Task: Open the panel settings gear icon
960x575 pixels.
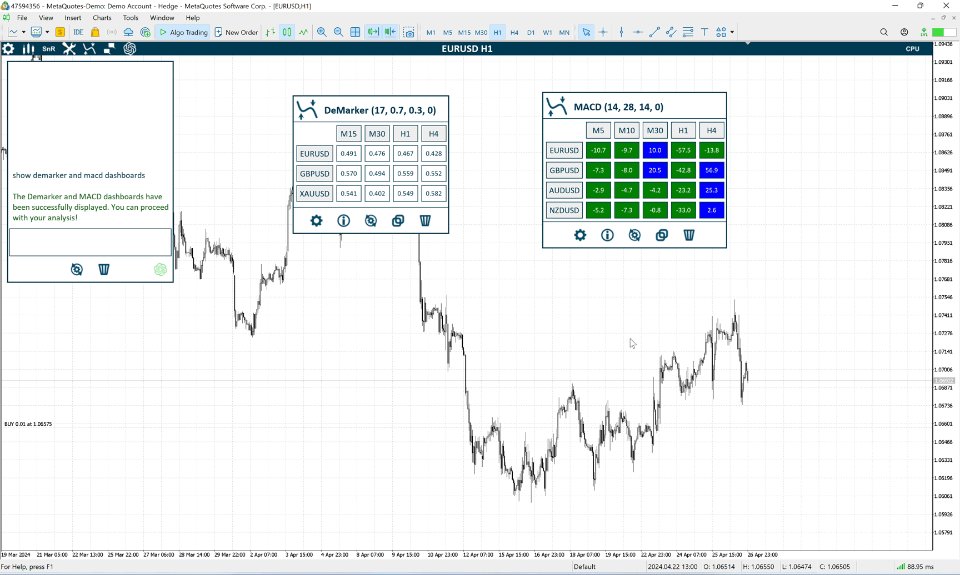Action: tap(9, 49)
